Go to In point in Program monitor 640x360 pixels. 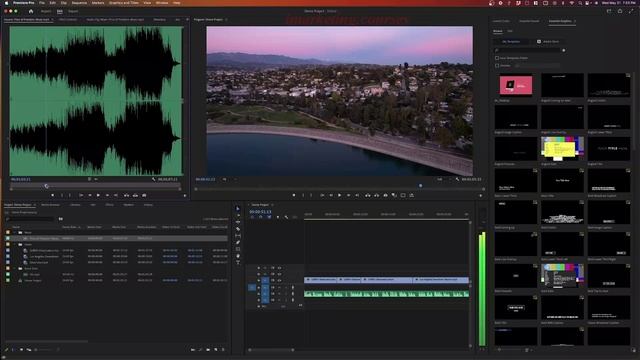point(322,196)
